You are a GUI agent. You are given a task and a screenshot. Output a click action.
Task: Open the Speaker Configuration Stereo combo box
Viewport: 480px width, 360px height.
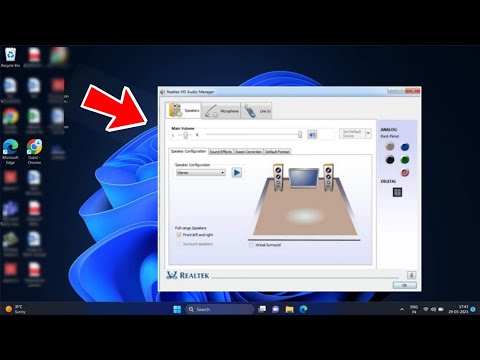[201, 173]
